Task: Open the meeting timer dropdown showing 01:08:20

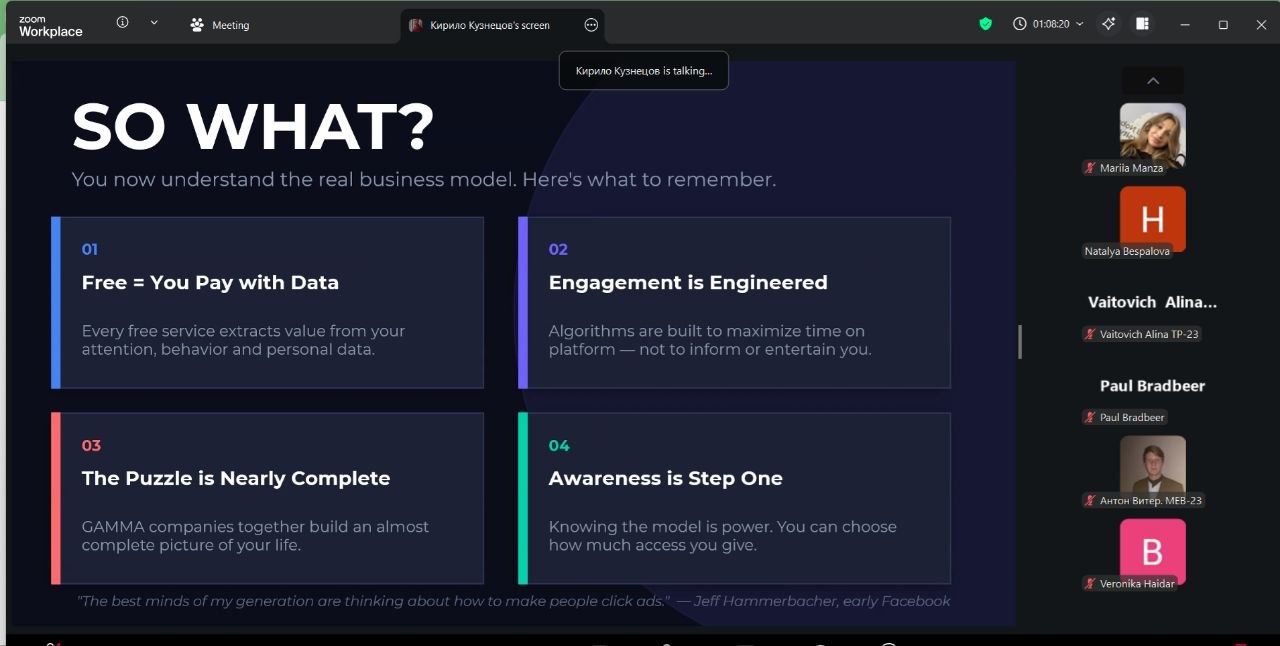Action: (1048, 24)
